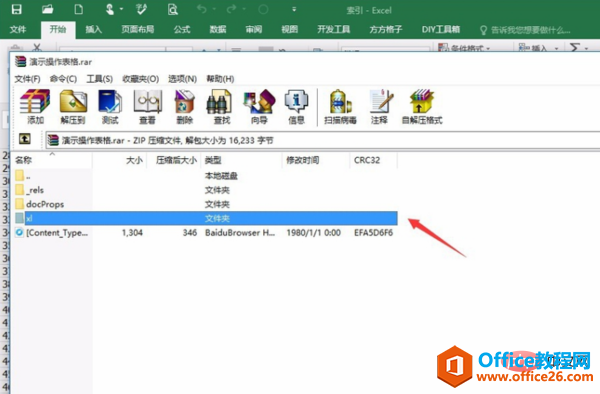Sort by 大小 column header
Image resolution: width=600 pixels, height=394 pixels.
pyautogui.click(x=119, y=160)
